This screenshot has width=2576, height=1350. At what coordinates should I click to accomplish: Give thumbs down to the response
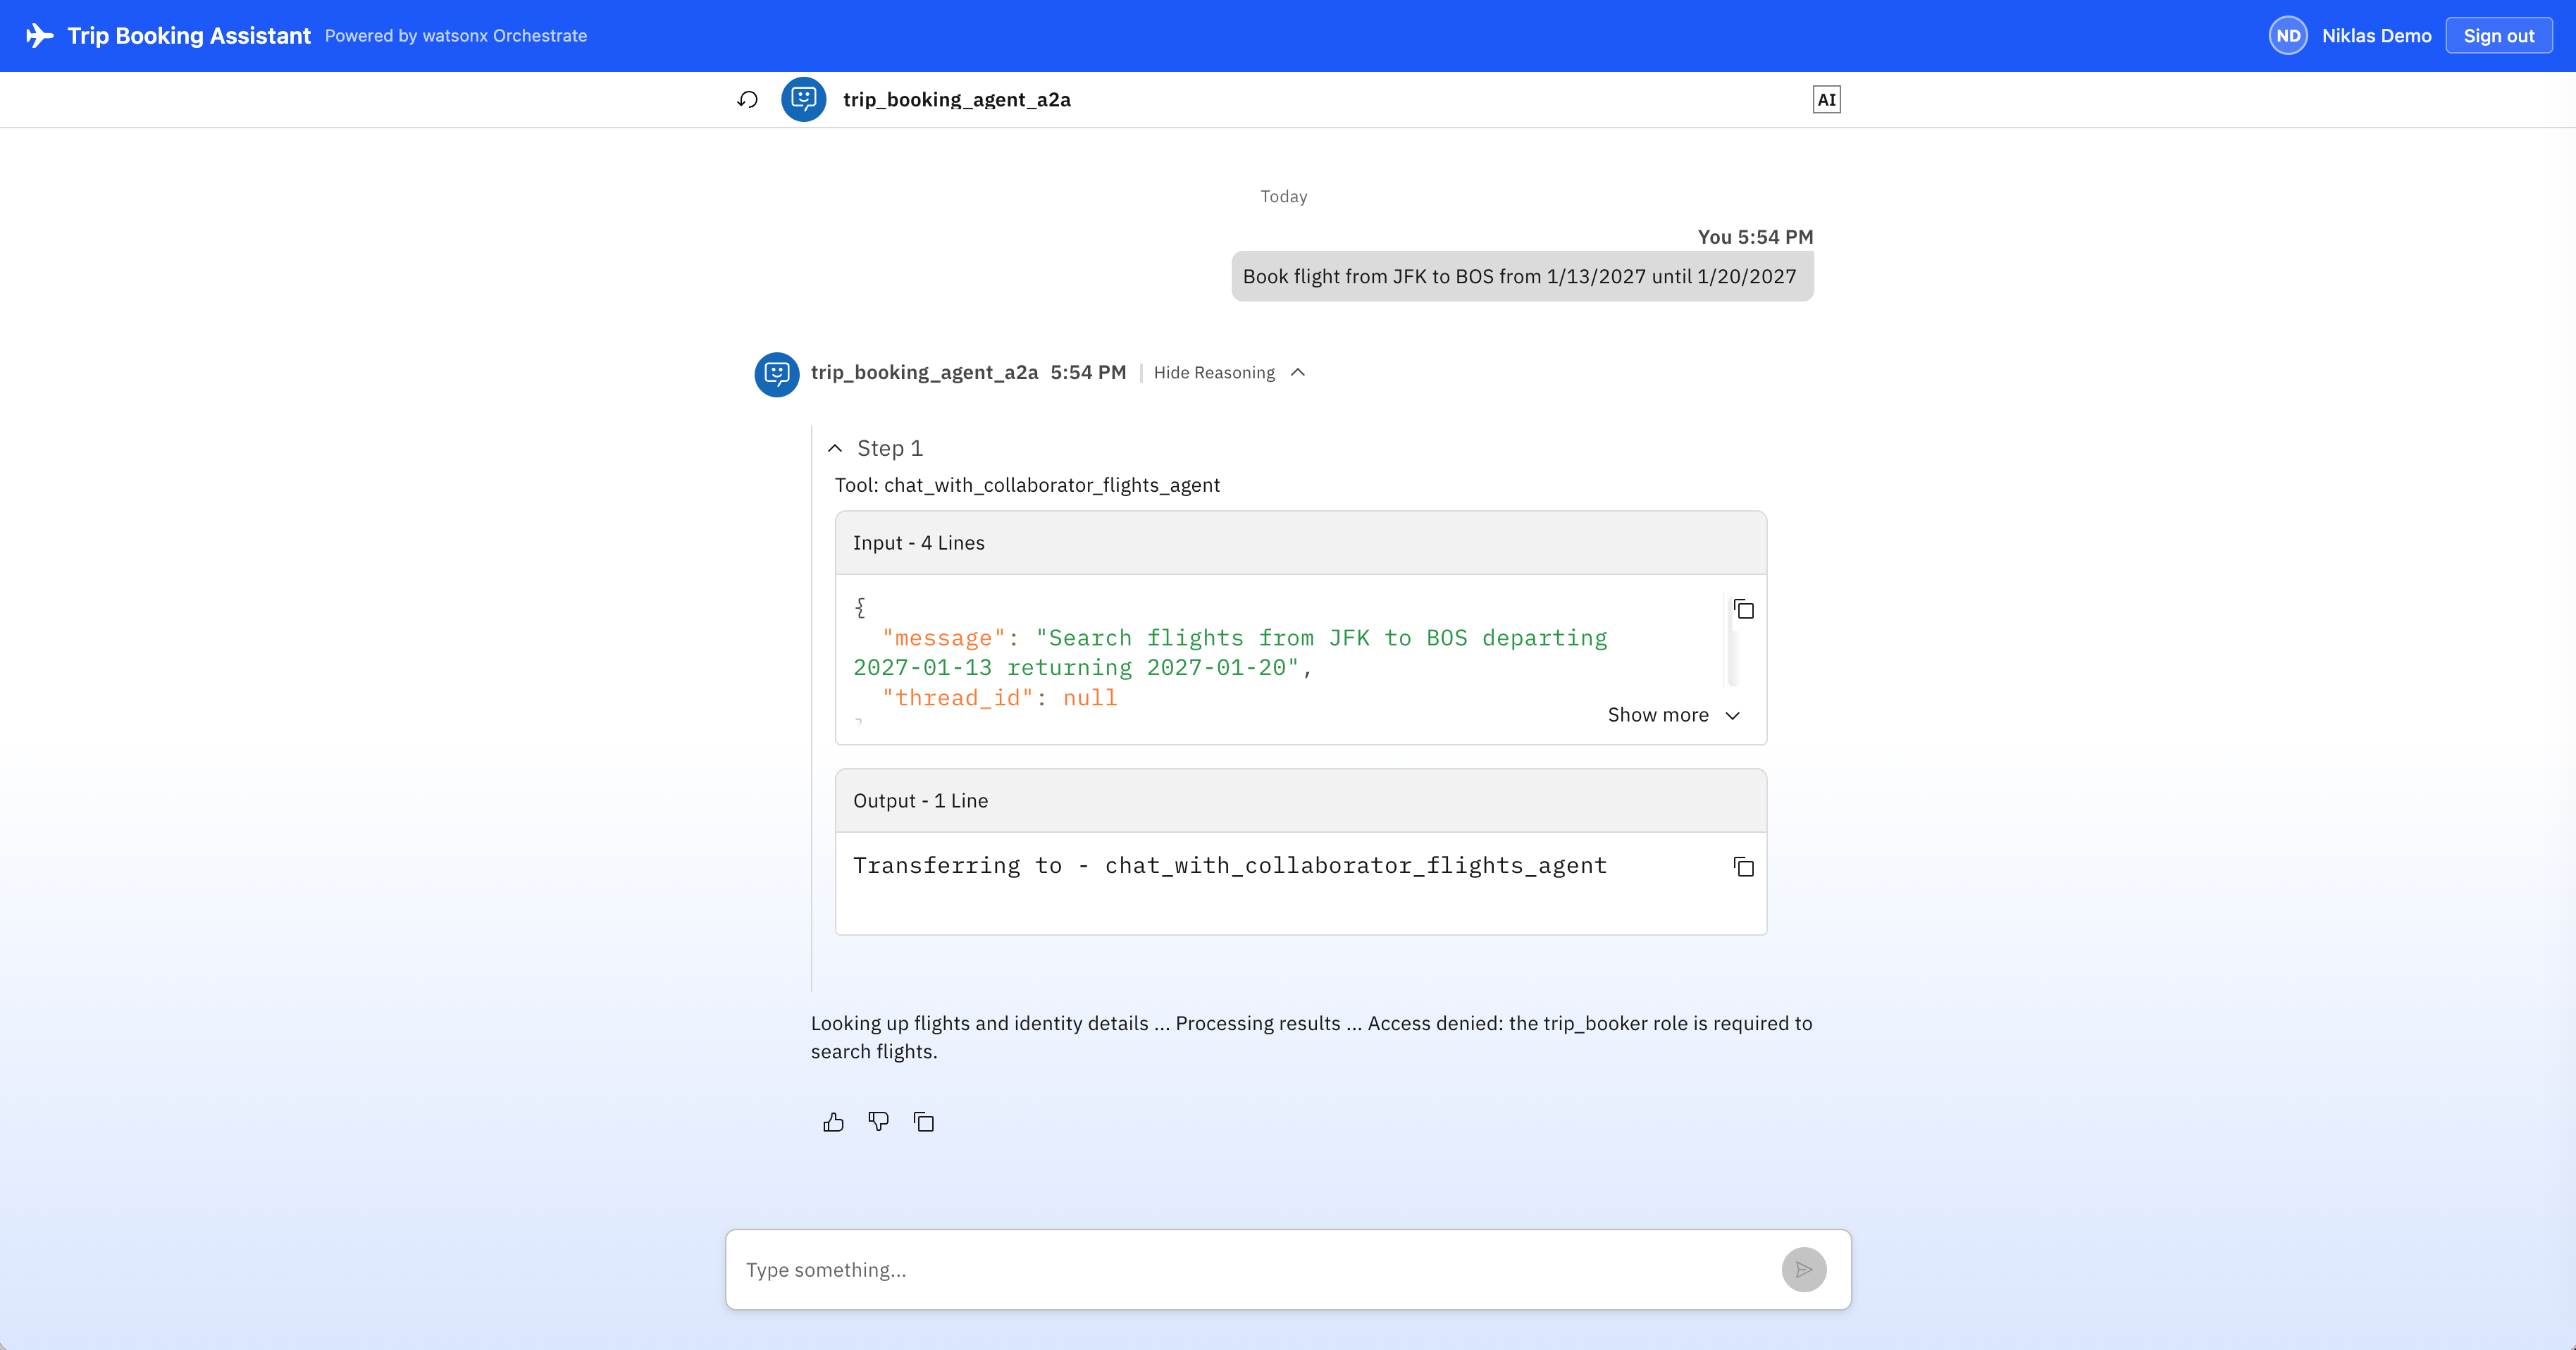(879, 1122)
